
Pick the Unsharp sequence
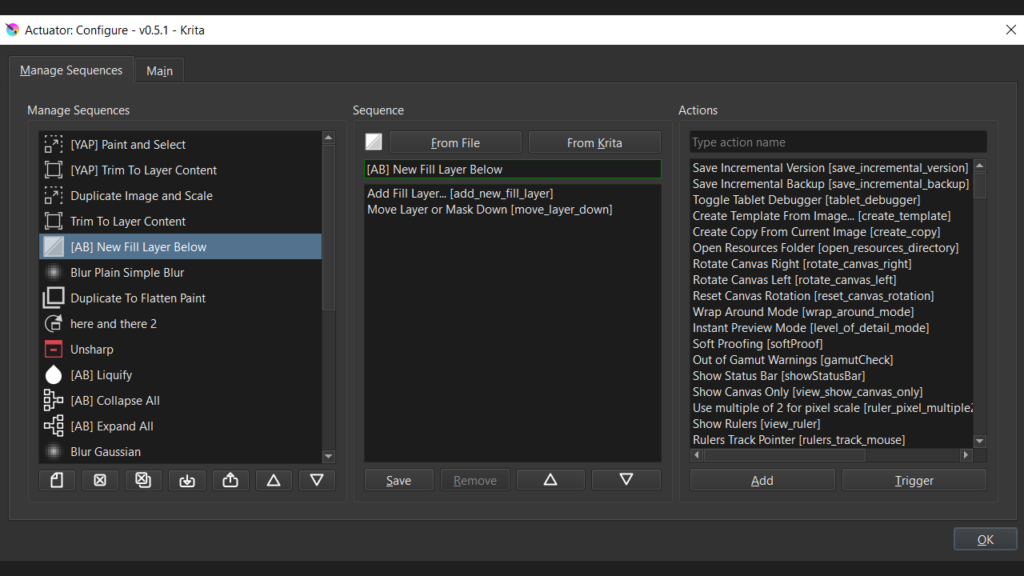[180, 349]
